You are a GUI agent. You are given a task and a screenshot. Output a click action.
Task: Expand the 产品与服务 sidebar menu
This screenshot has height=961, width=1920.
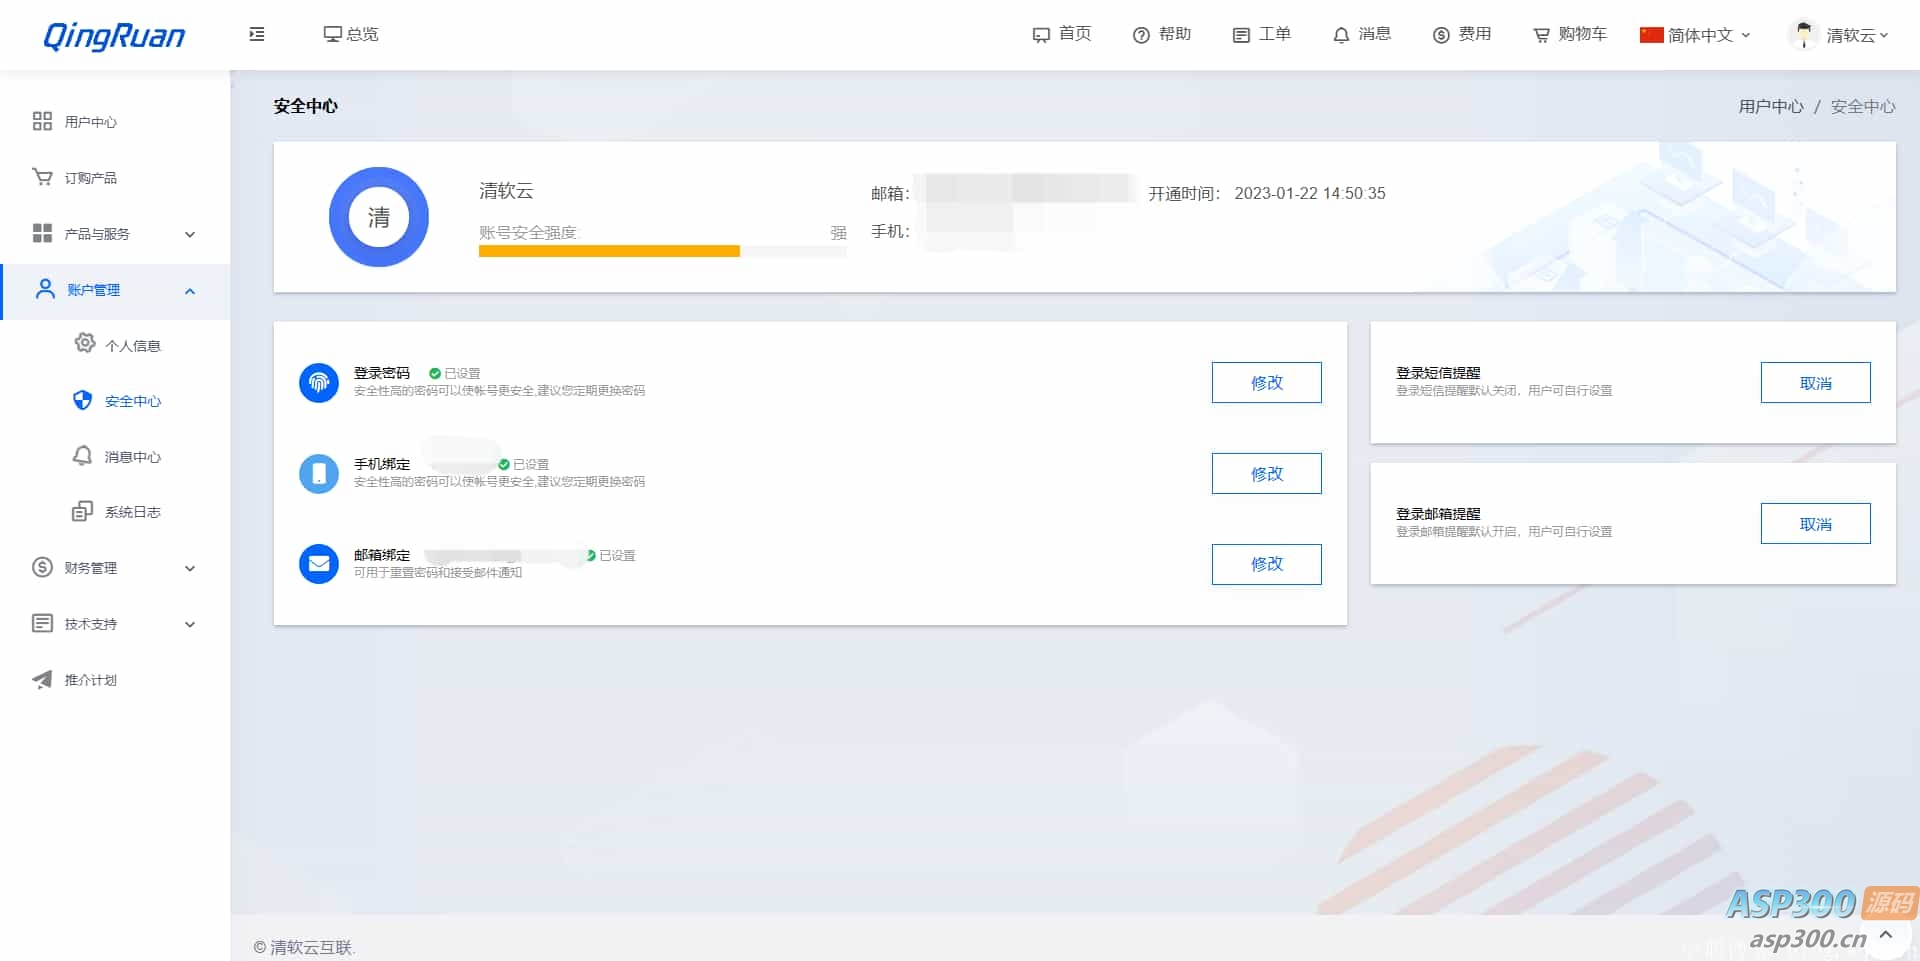(x=113, y=234)
